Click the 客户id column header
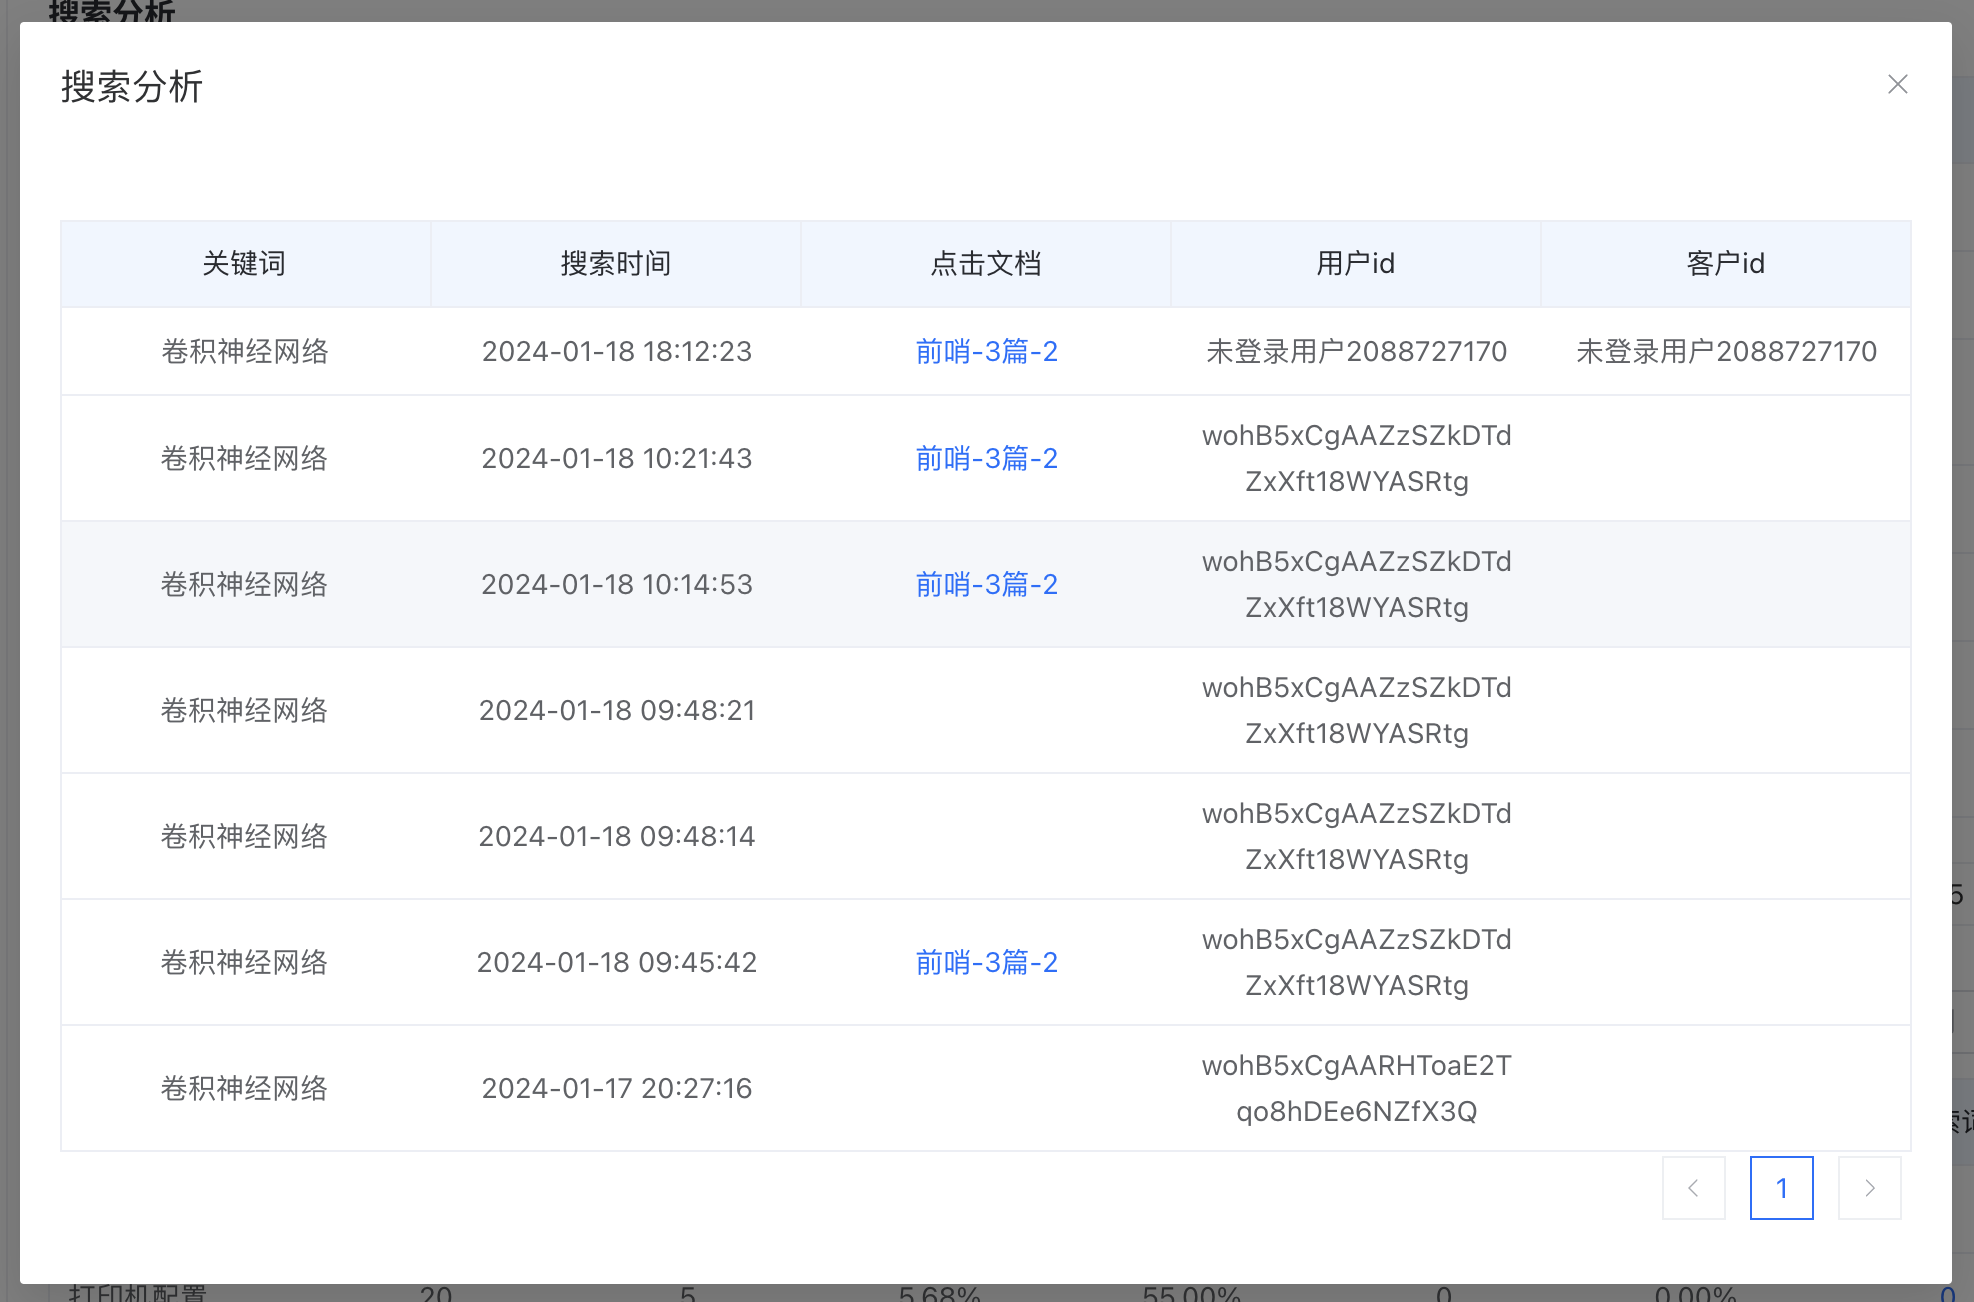The width and height of the screenshot is (1974, 1302). click(1725, 264)
